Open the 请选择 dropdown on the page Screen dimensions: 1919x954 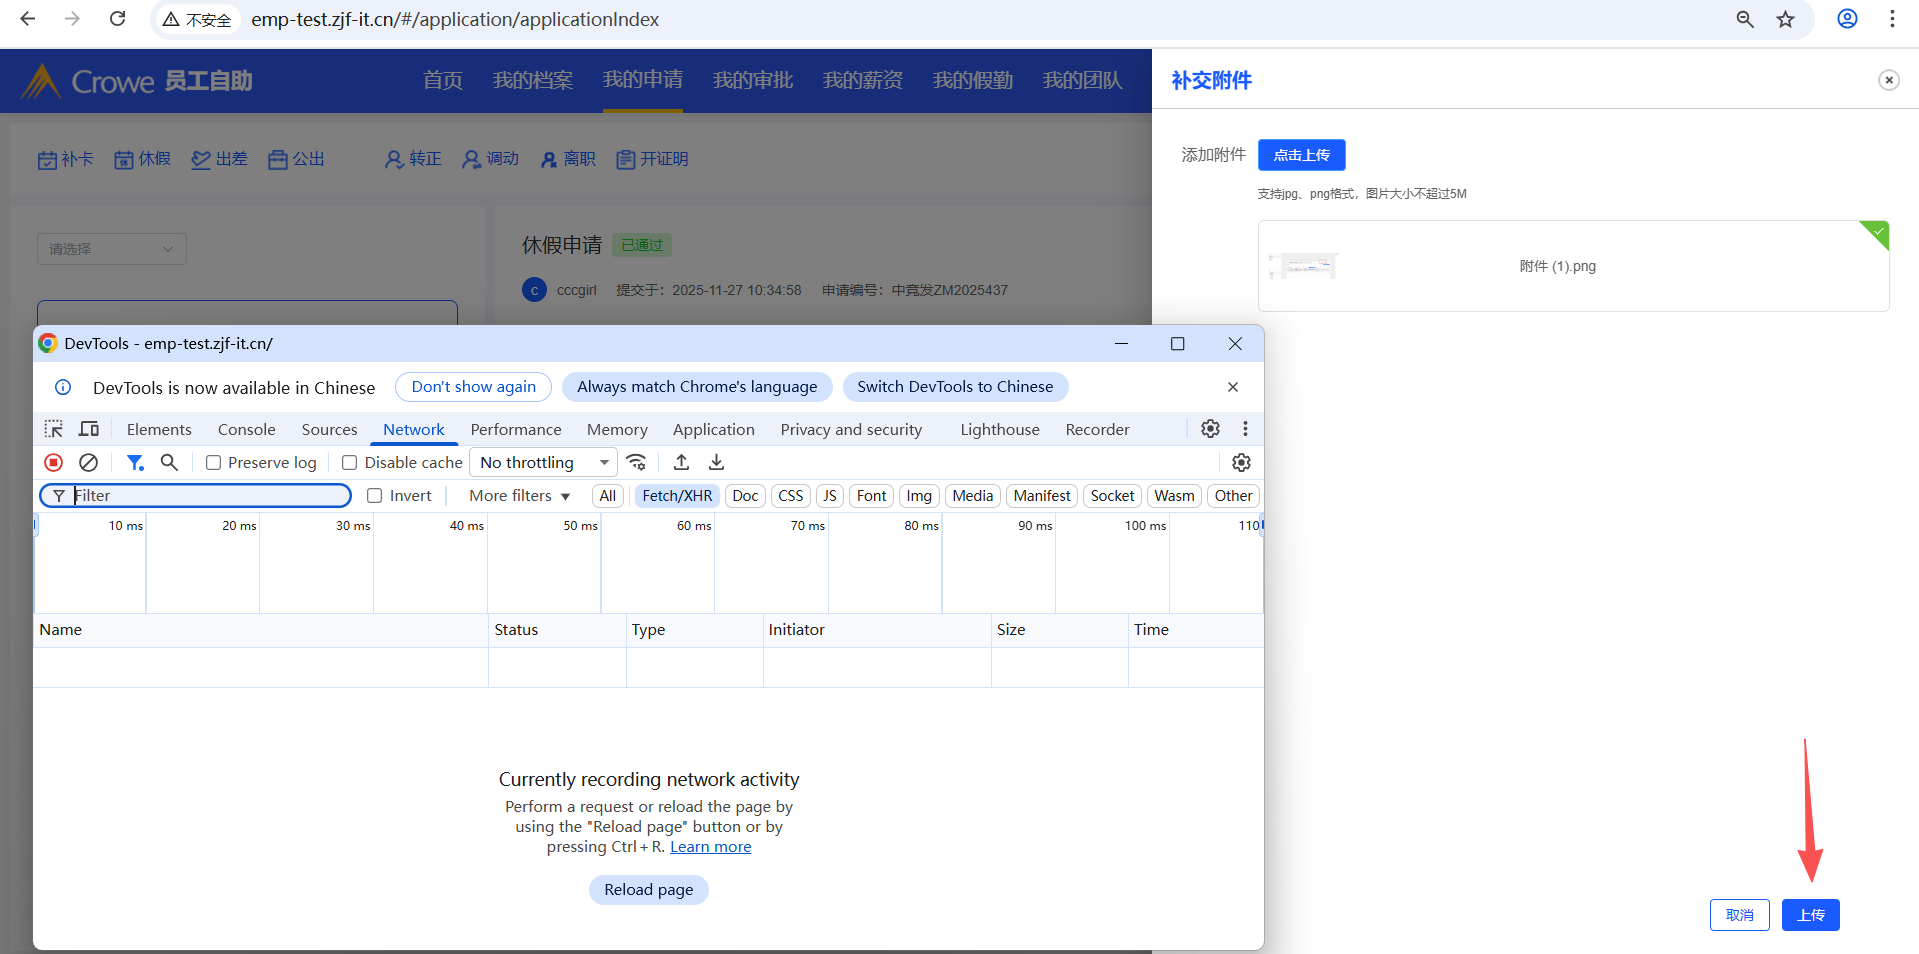(112, 249)
